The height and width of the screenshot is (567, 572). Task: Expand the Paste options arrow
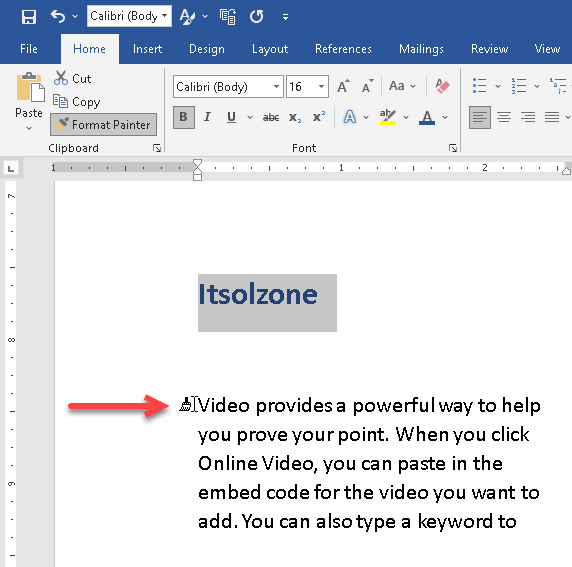pos(29,128)
